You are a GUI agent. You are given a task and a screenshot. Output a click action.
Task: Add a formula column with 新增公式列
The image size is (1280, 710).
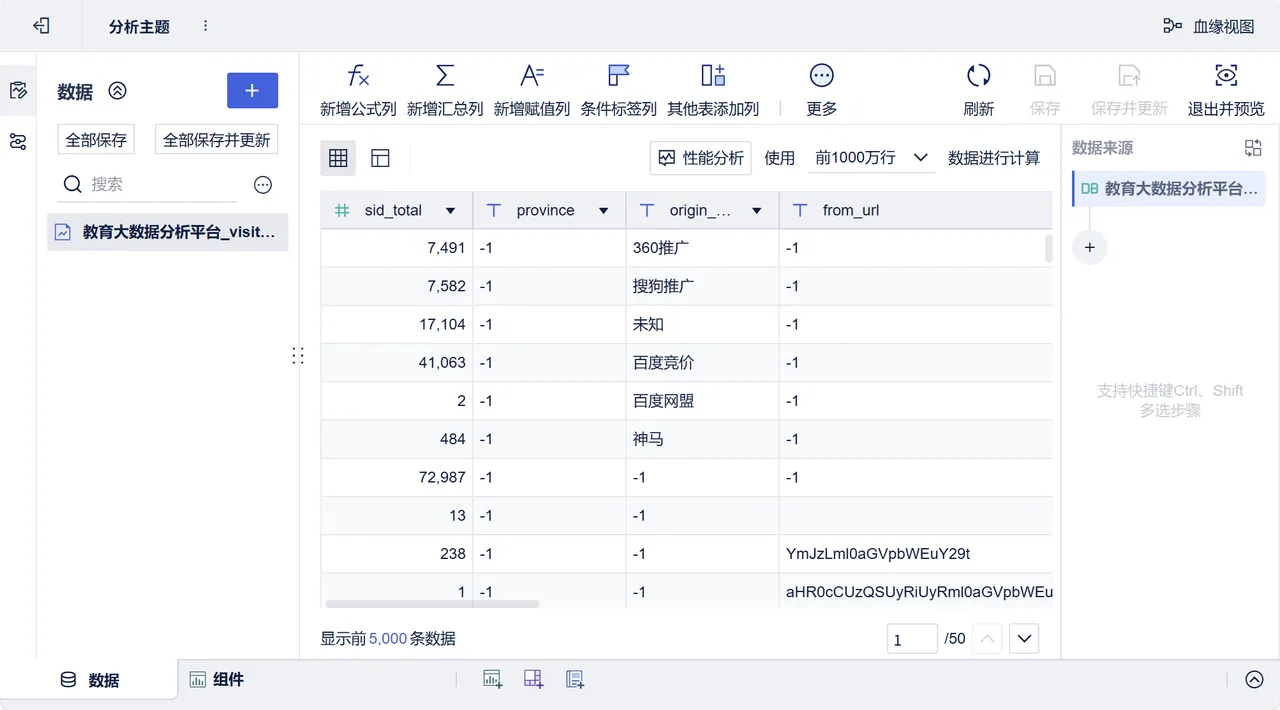pyautogui.click(x=358, y=90)
